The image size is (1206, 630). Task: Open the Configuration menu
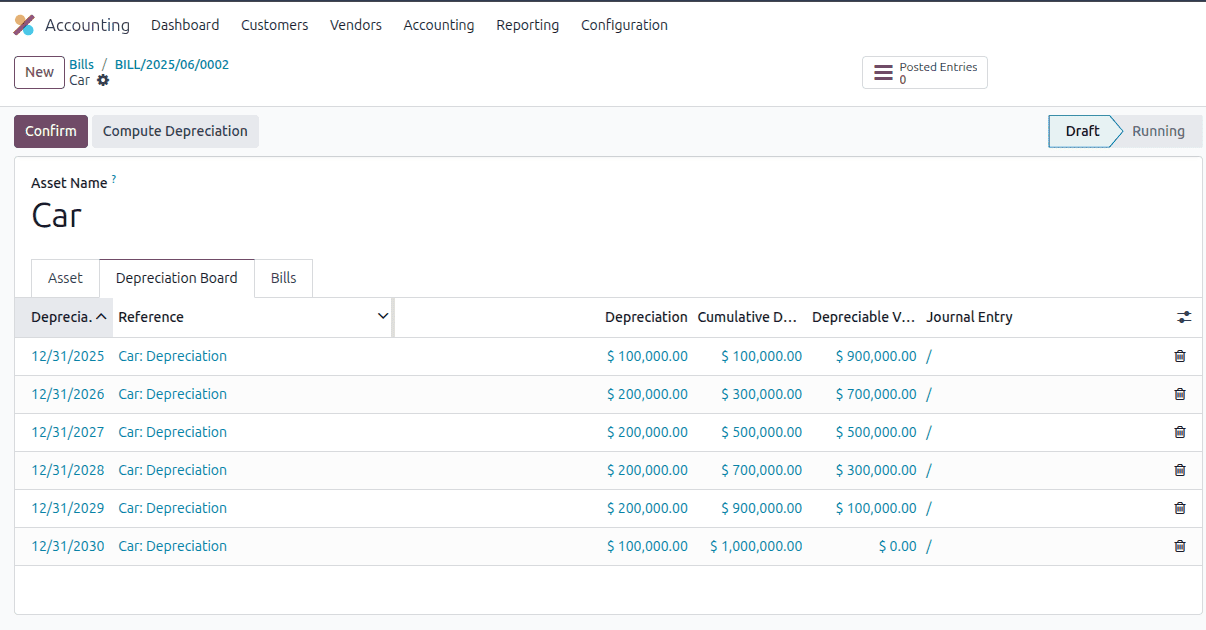(624, 25)
